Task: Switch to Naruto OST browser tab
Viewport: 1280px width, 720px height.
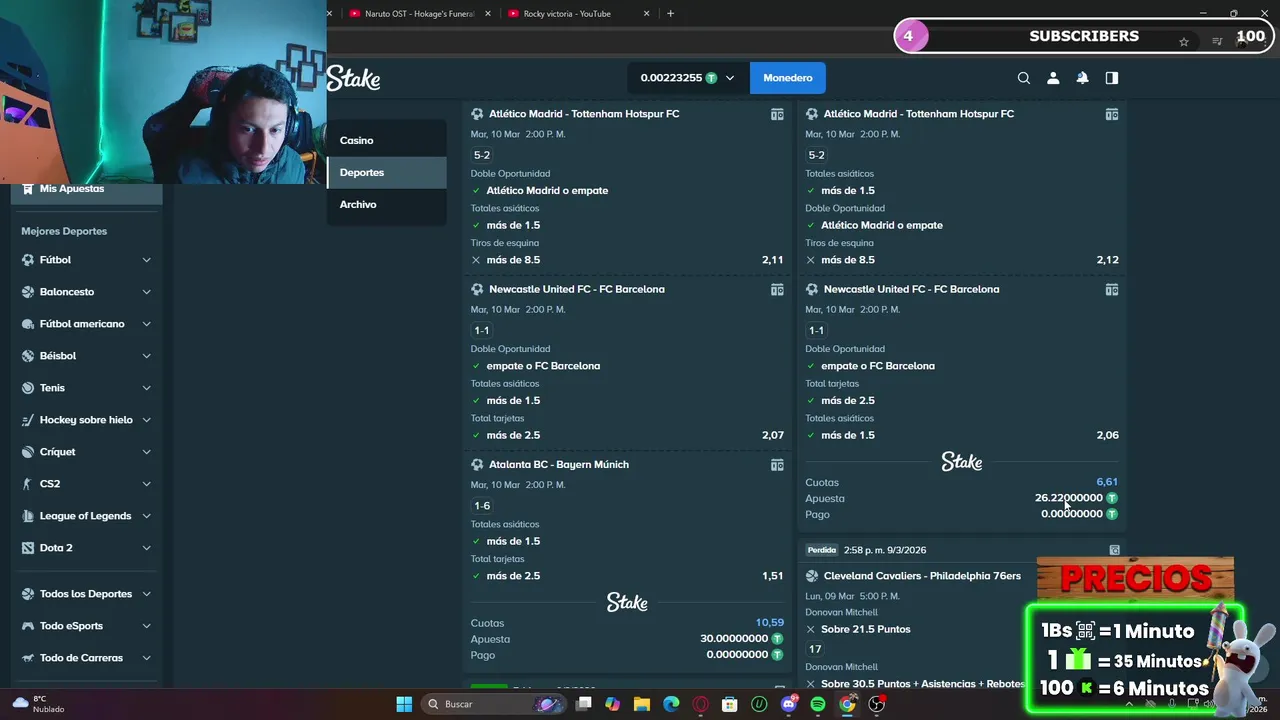Action: (418, 14)
